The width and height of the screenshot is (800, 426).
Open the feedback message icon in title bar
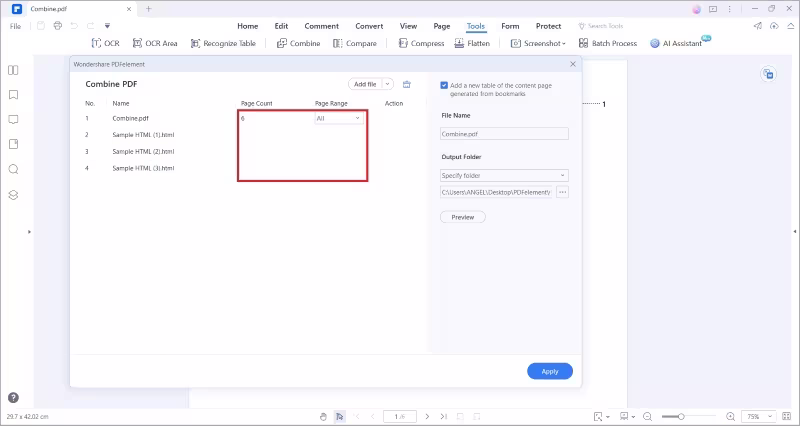point(713,9)
